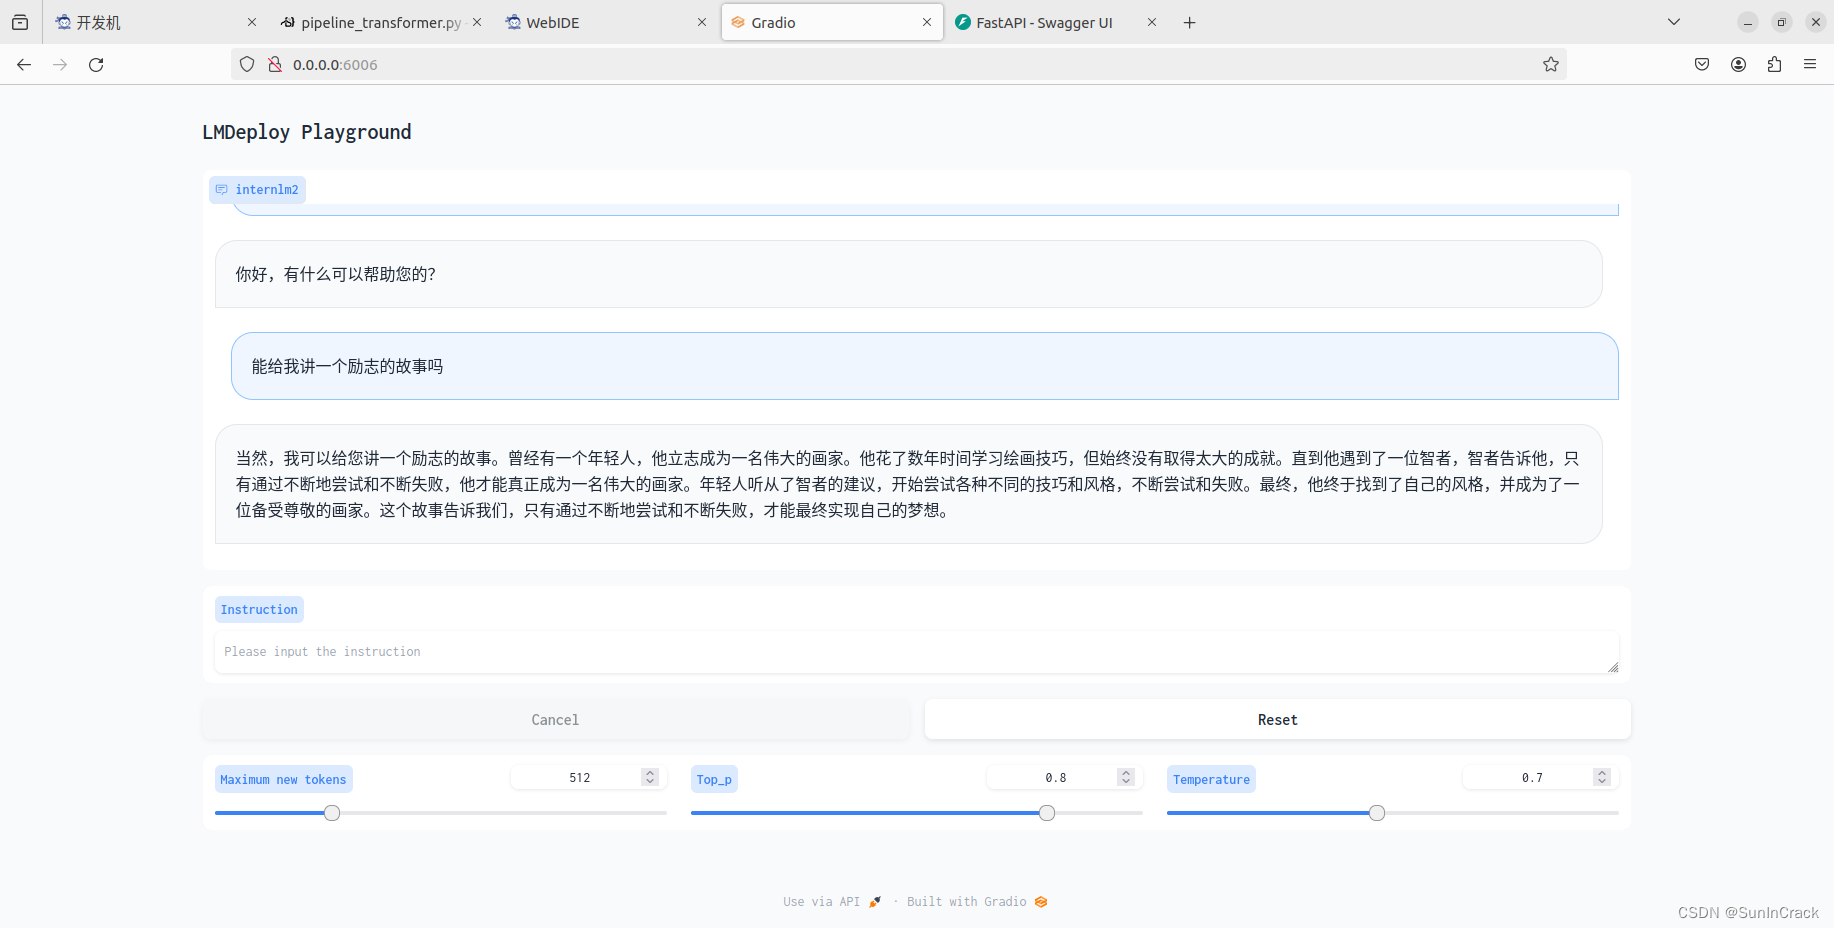Click the Top_p slider handle

click(x=1047, y=813)
